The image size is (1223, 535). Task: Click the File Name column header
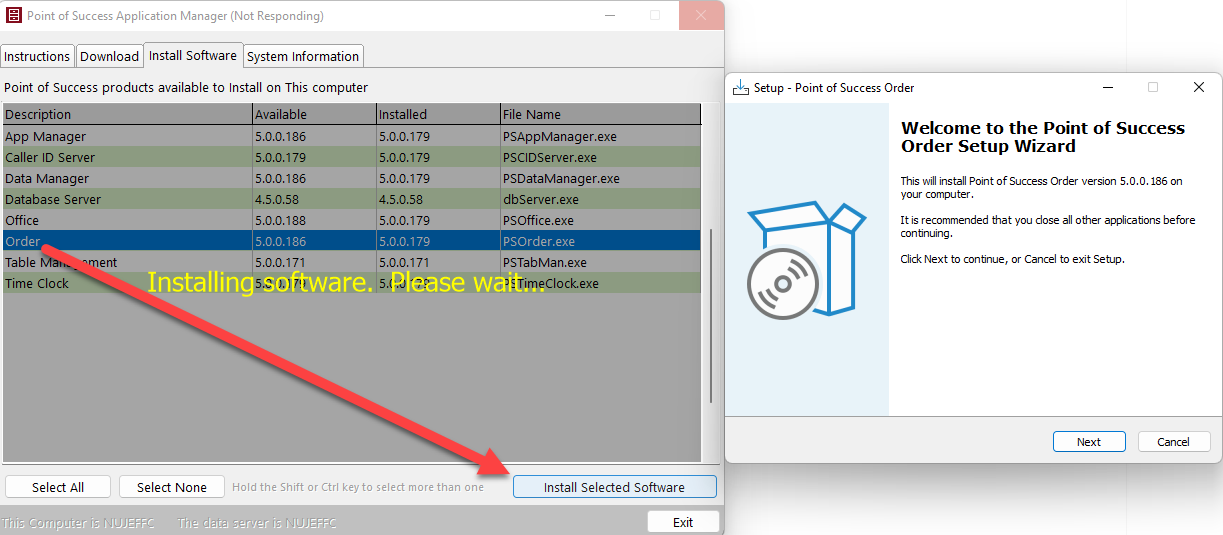(x=601, y=114)
